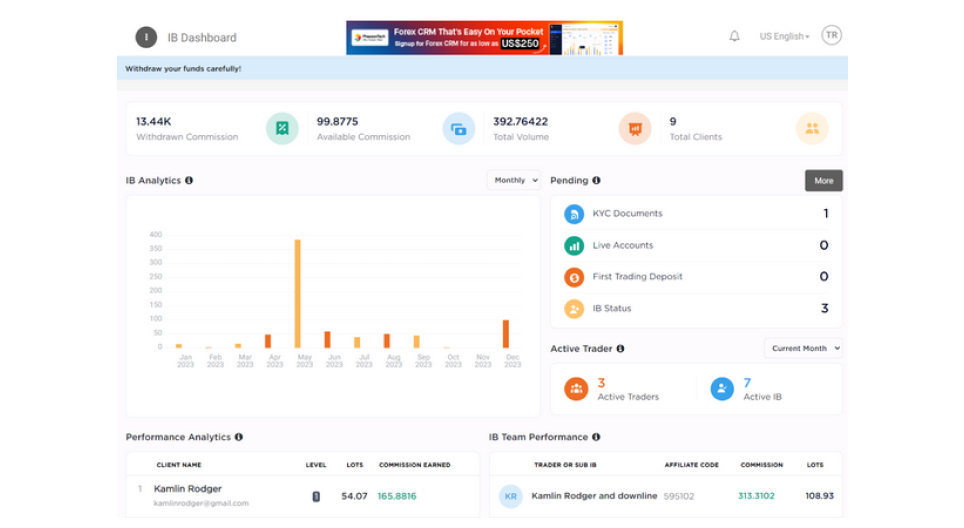Click the Total Clients people icon
The height and width of the screenshot is (528, 964).
coord(812,128)
